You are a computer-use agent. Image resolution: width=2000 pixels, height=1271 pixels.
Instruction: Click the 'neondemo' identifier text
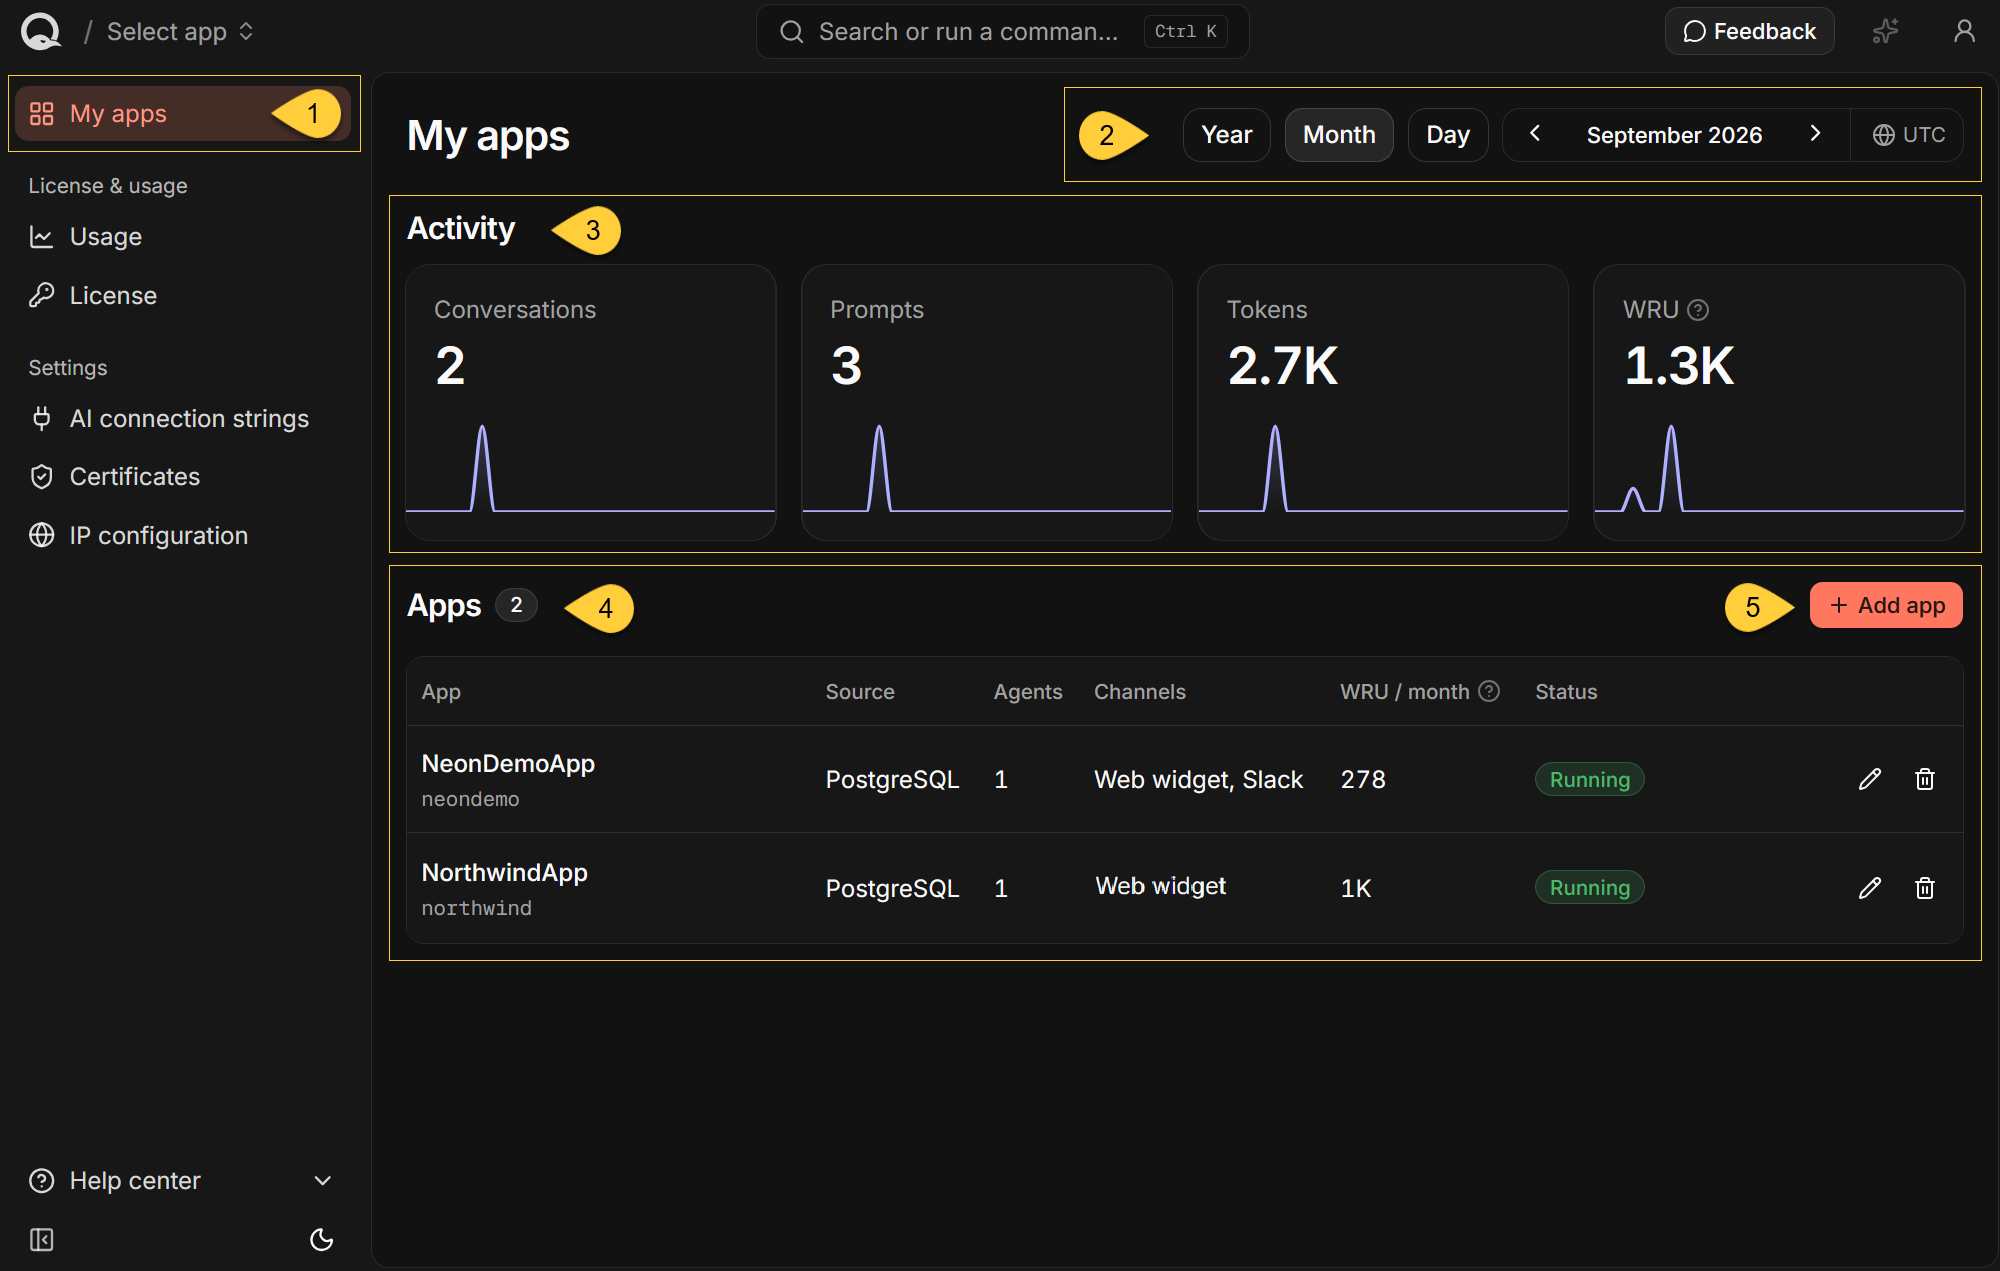coord(470,800)
